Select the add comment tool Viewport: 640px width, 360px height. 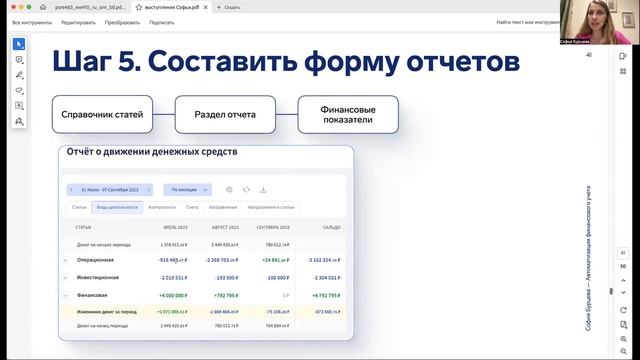[x=19, y=60]
